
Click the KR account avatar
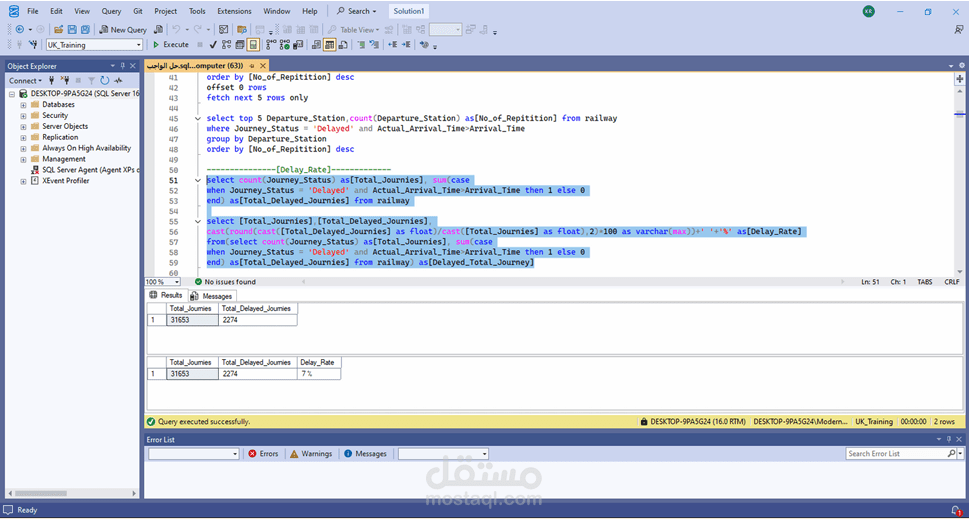click(869, 11)
